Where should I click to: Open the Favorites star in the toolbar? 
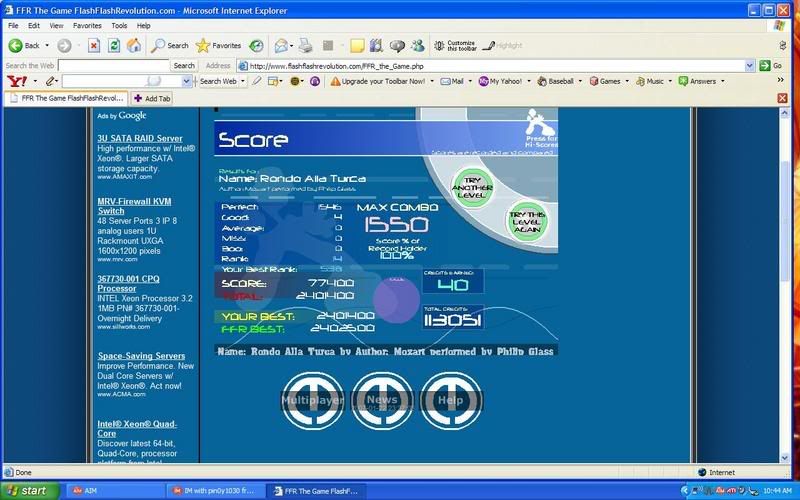(218, 45)
